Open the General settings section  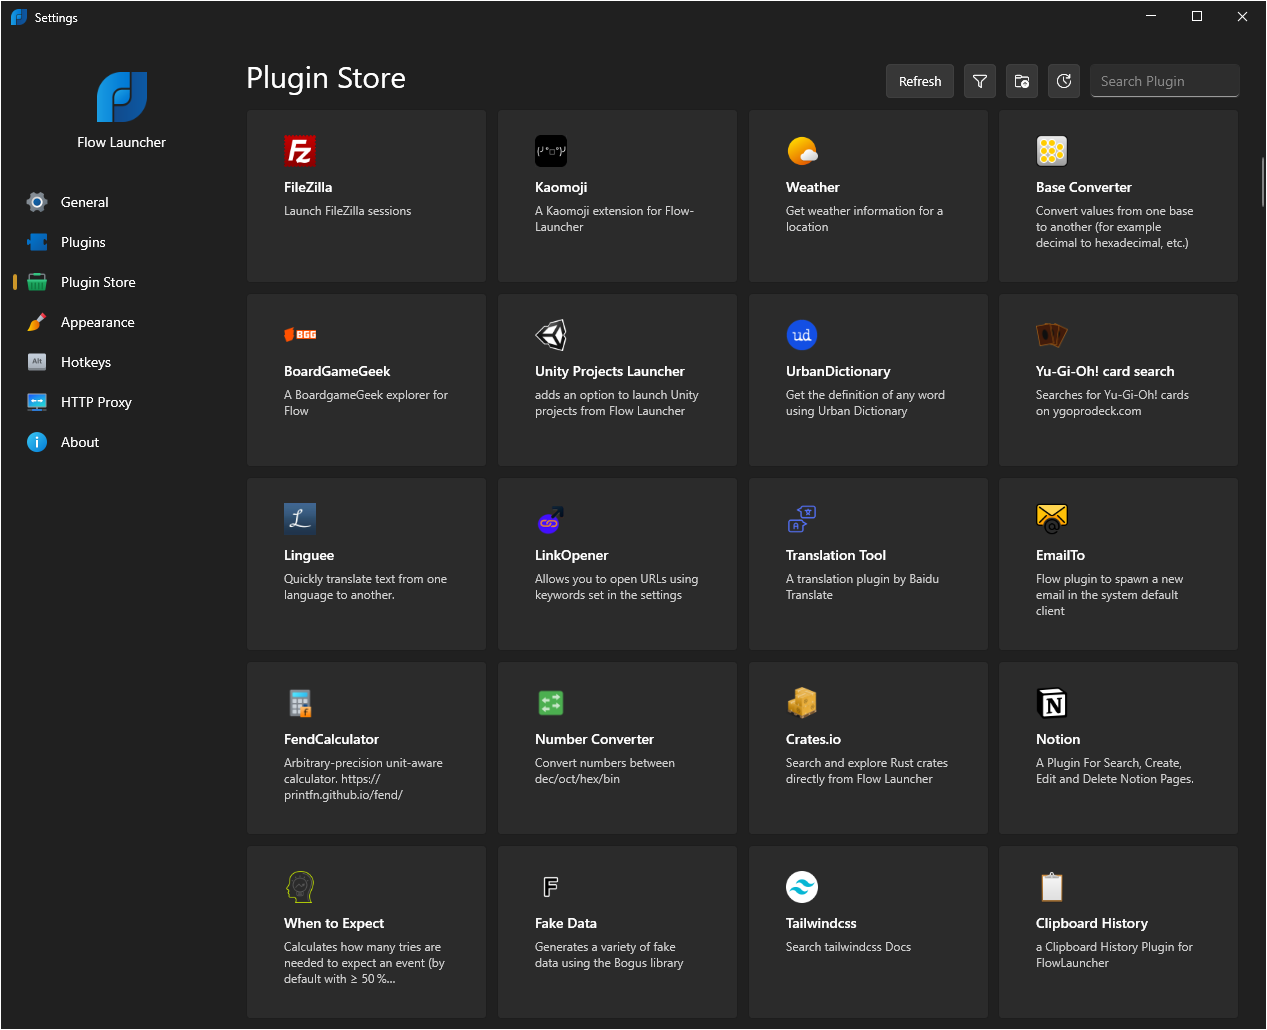(x=122, y=202)
